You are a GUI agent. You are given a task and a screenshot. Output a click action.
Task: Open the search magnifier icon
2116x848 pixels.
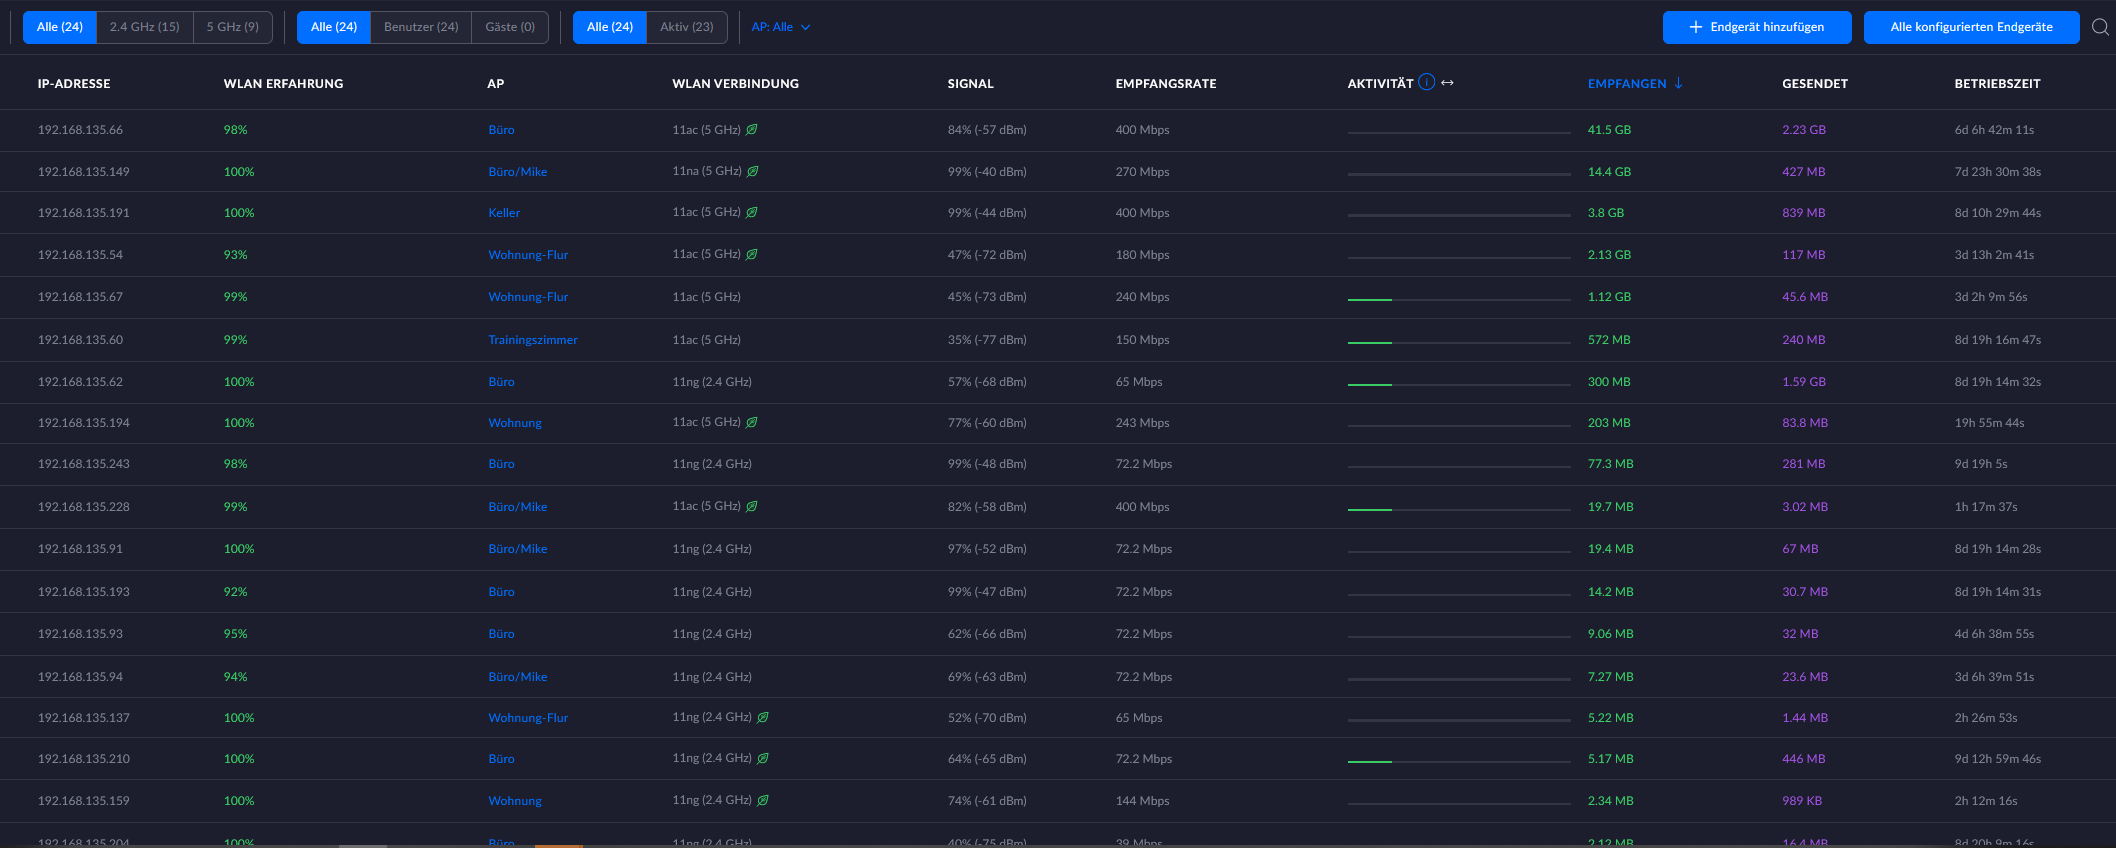[2100, 27]
